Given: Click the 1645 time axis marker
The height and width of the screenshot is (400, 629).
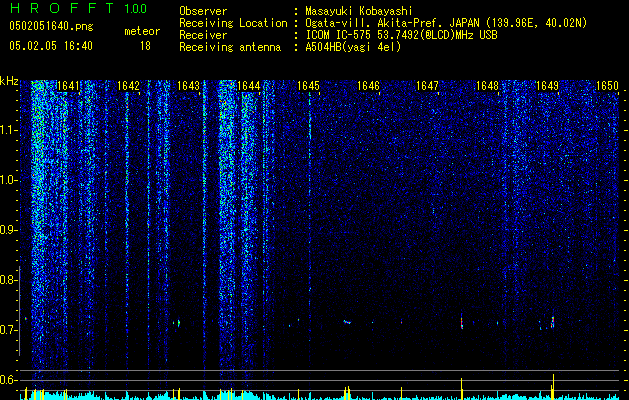Looking at the screenshot, I should coord(308,86).
